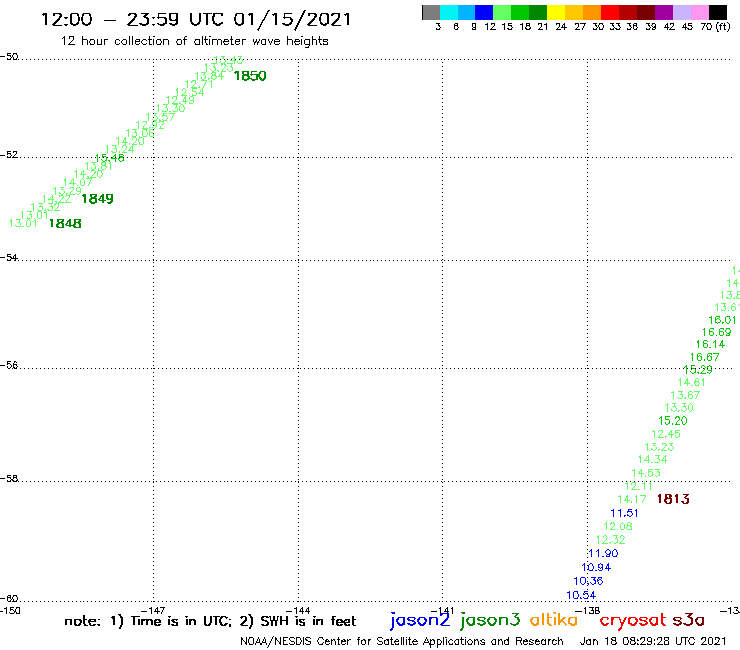Click the (ft) unit label in legend

click(723, 26)
